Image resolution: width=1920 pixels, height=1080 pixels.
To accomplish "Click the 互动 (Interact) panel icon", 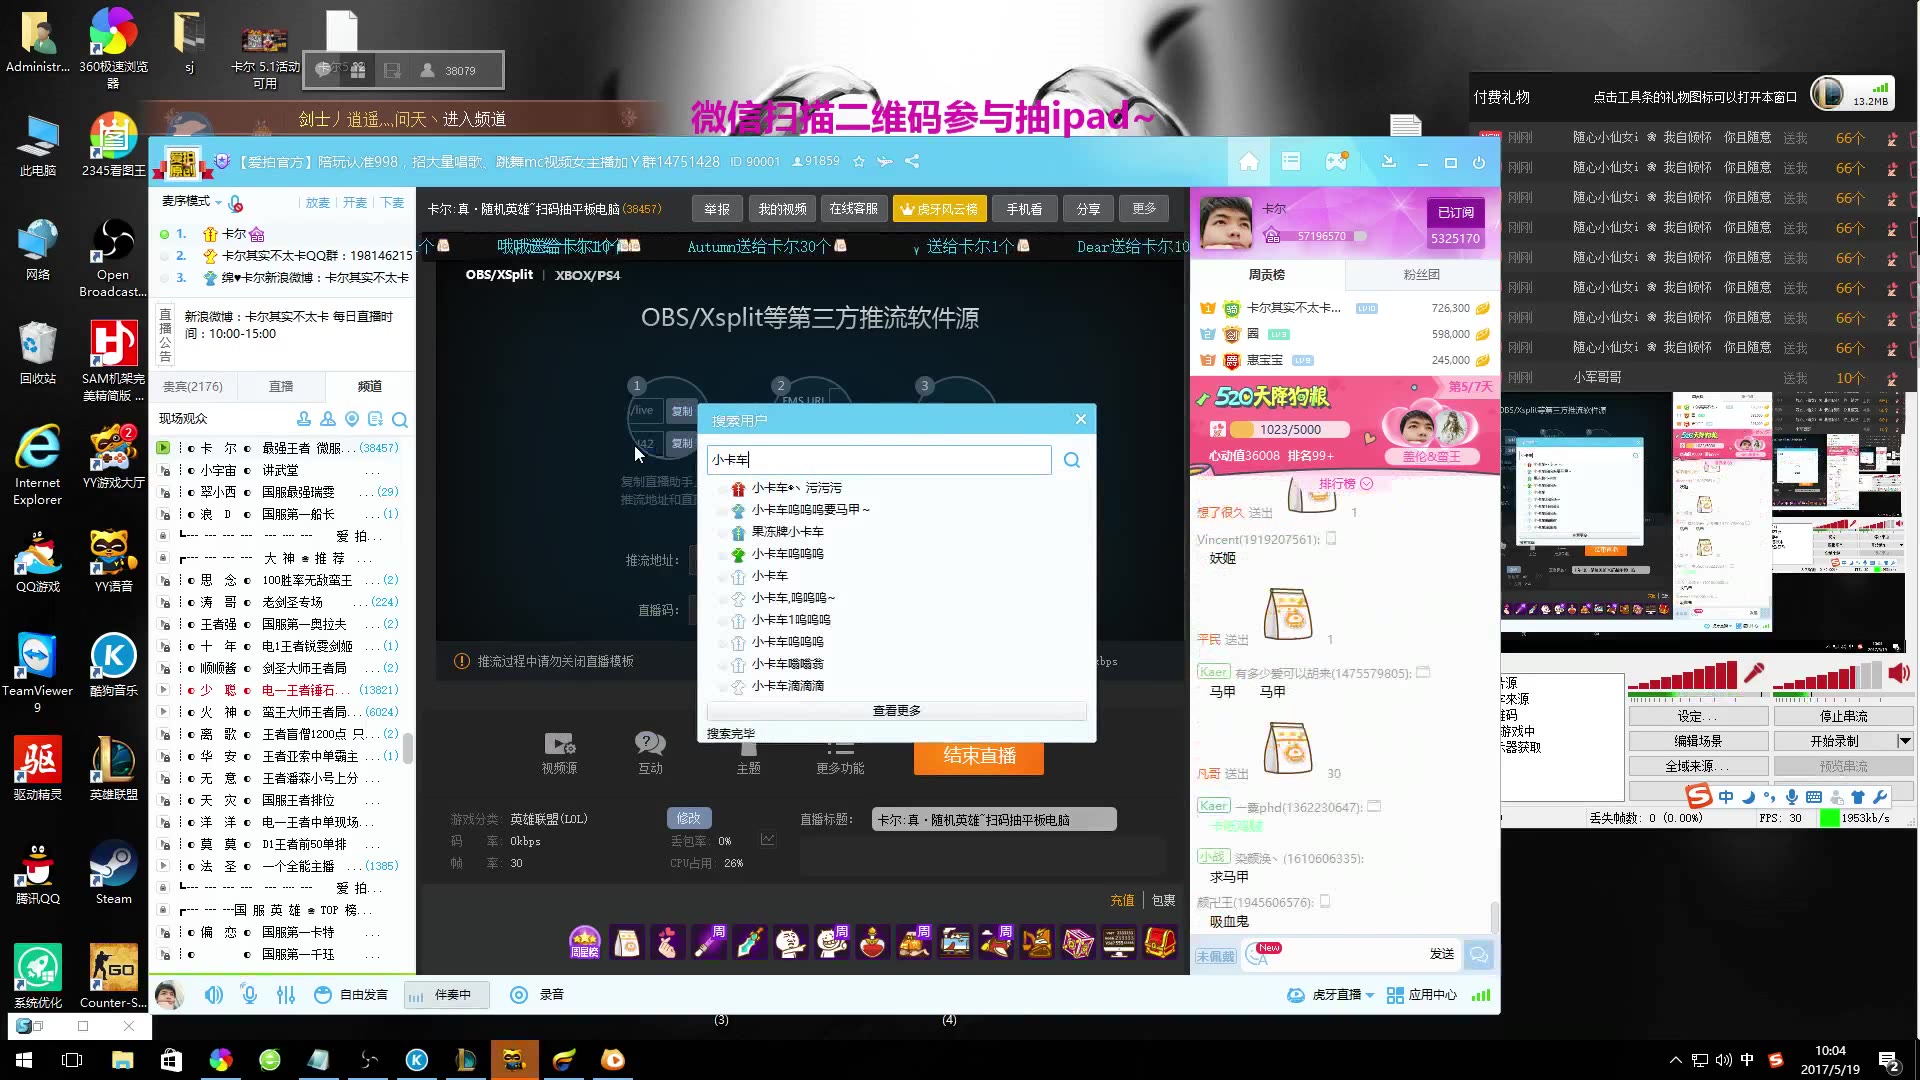I will 650,752.
